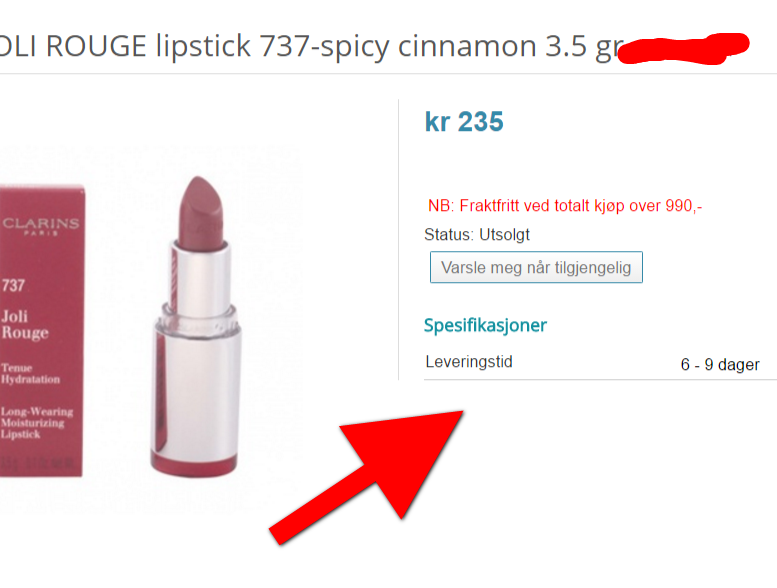Click the 737 shade number on box
Image resolution: width=777 pixels, height=588 pixels.
coord(13,285)
